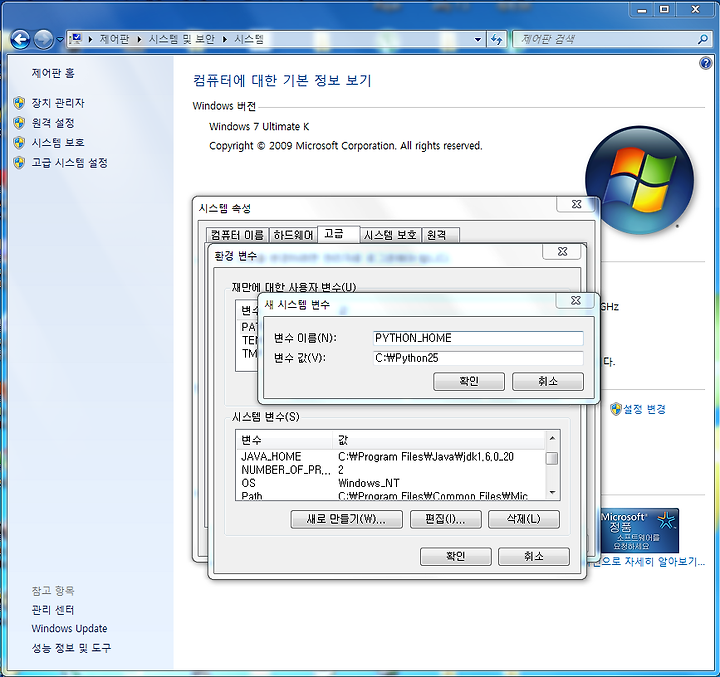720x677 pixels.
Task: Click the Windows 7 Ultimate K text
Action: (259, 126)
